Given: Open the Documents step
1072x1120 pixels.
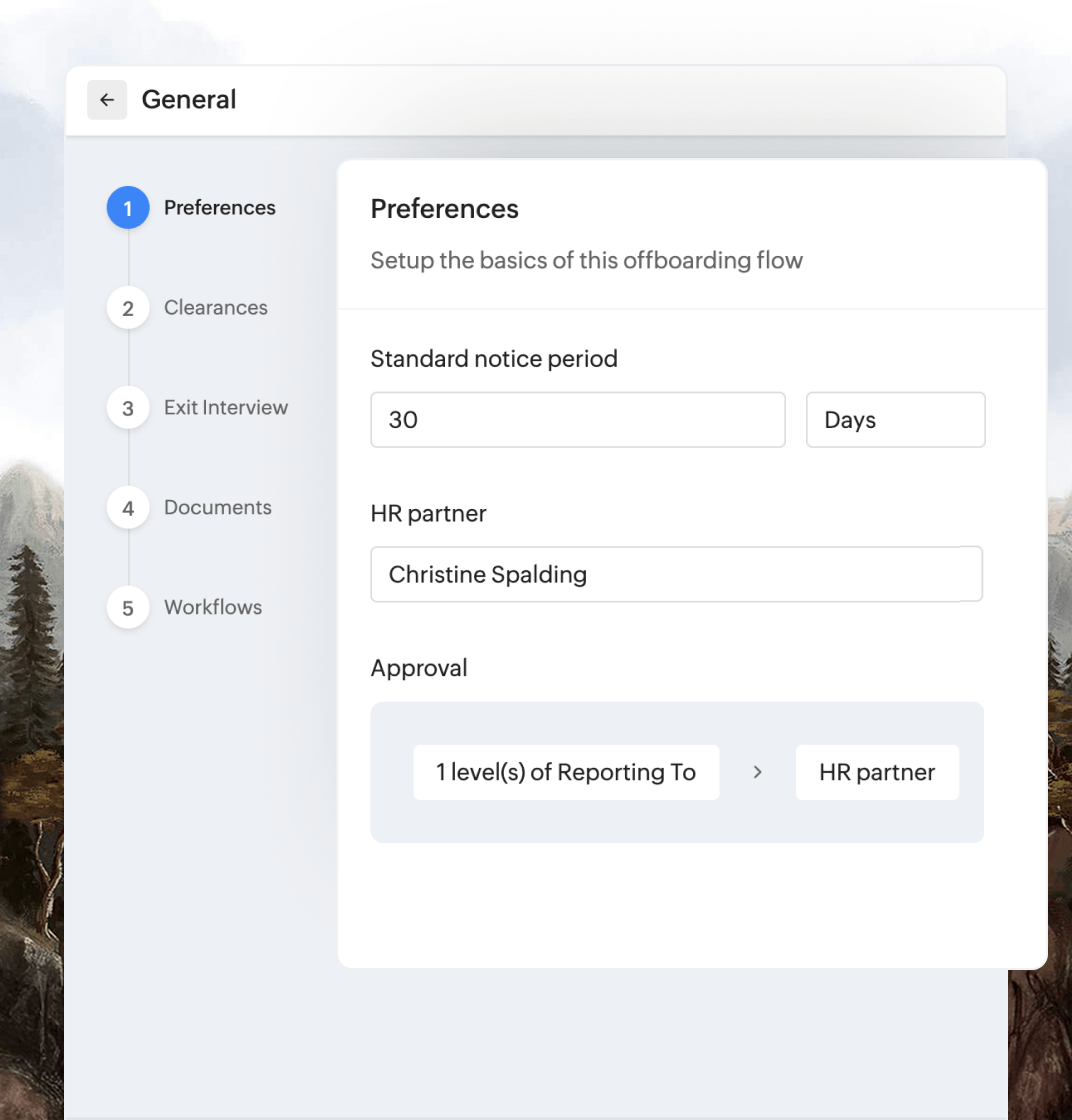Looking at the screenshot, I should [217, 507].
